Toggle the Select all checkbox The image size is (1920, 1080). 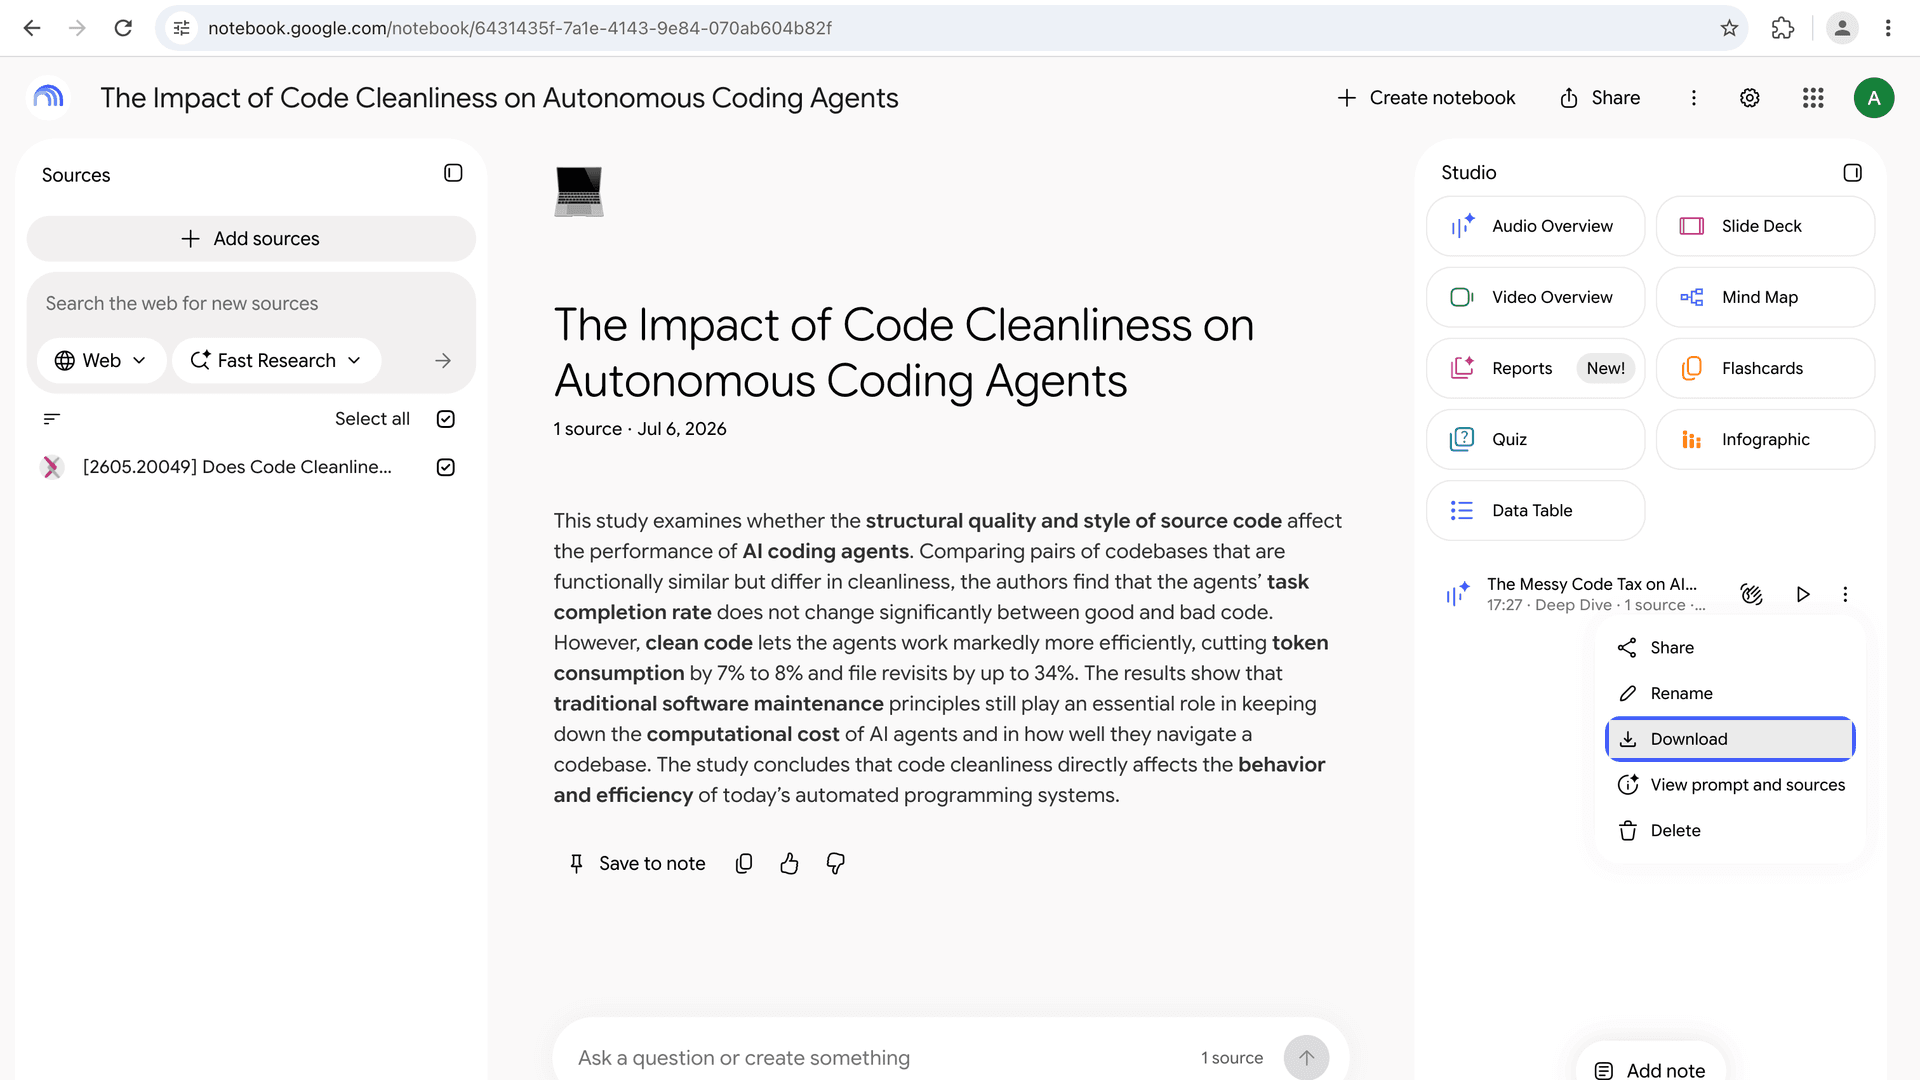(x=446, y=419)
